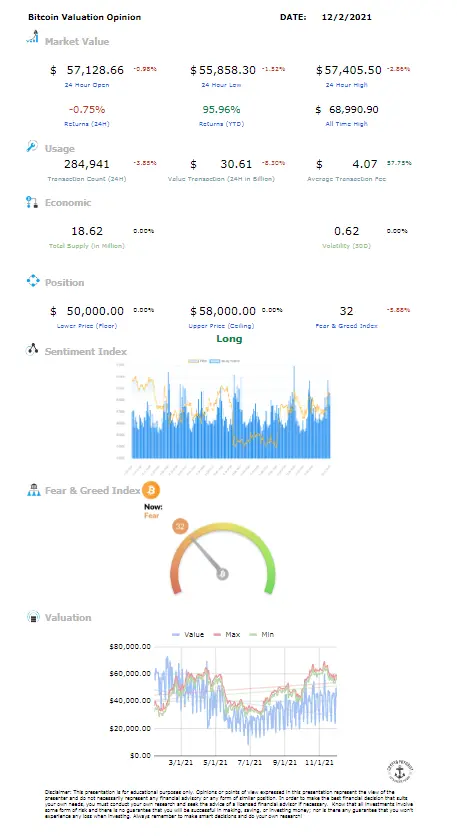
Task: Click the total supply value 18.62
Action: [87, 231]
